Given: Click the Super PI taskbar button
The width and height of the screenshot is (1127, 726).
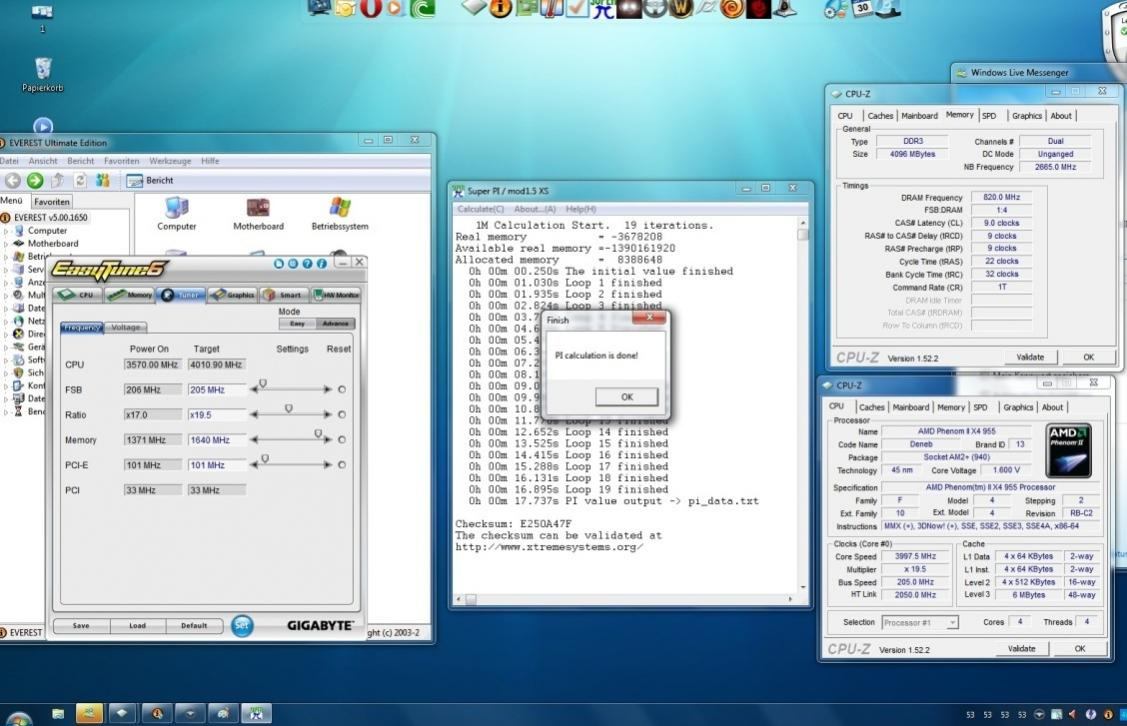Looking at the screenshot, I should (256, 713).
